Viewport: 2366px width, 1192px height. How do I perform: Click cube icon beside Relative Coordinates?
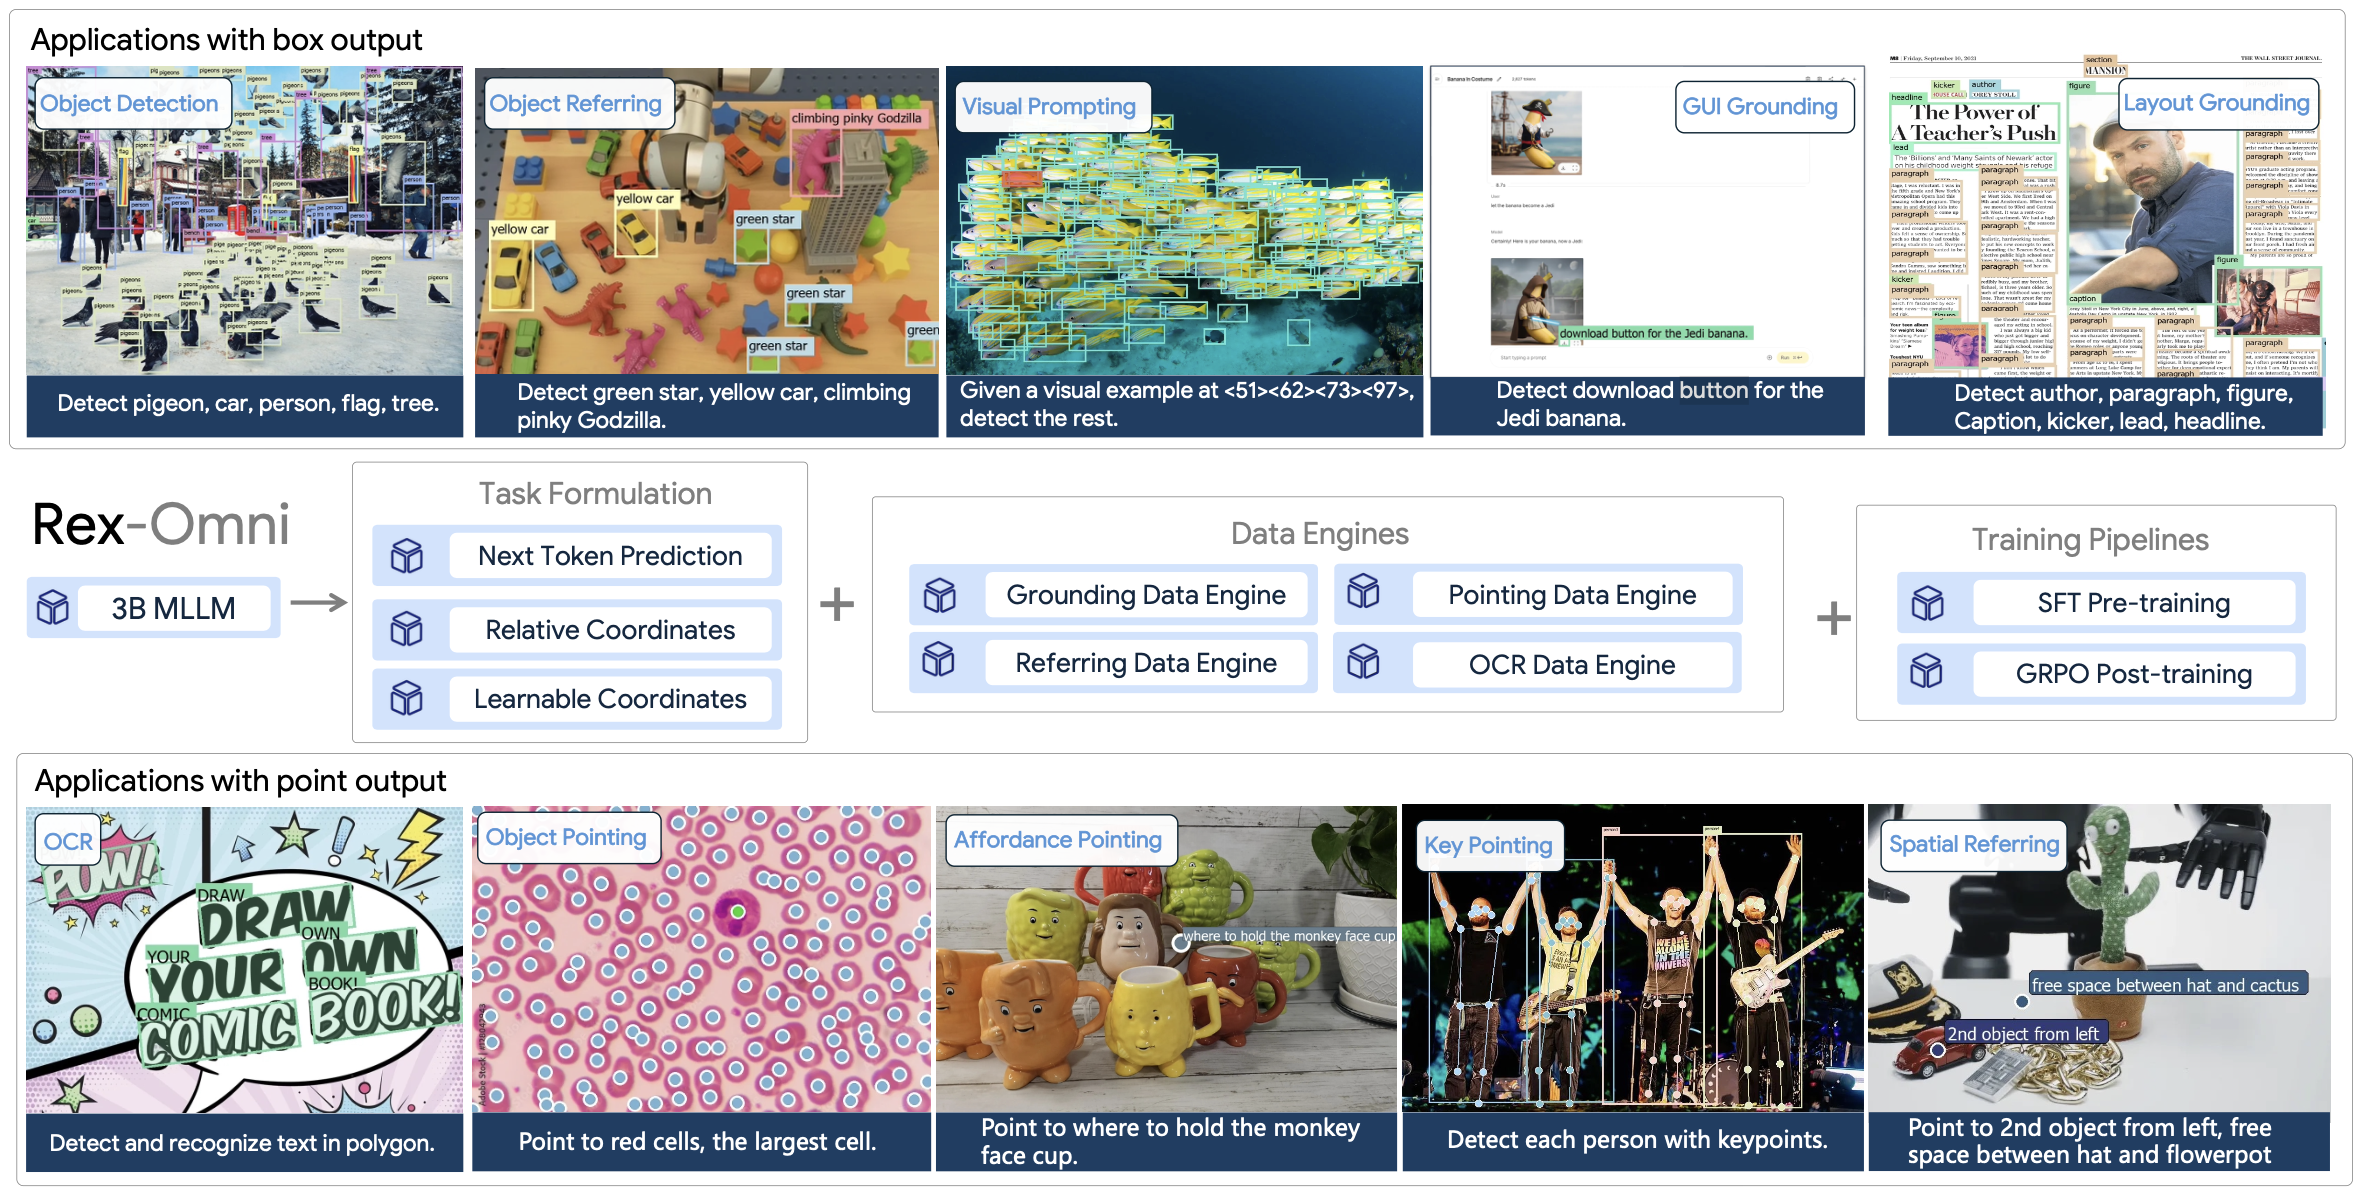pos(406,630)
